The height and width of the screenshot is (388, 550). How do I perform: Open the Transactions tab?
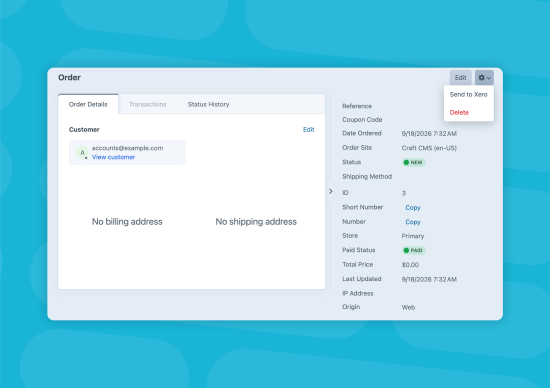pos(148,104)
